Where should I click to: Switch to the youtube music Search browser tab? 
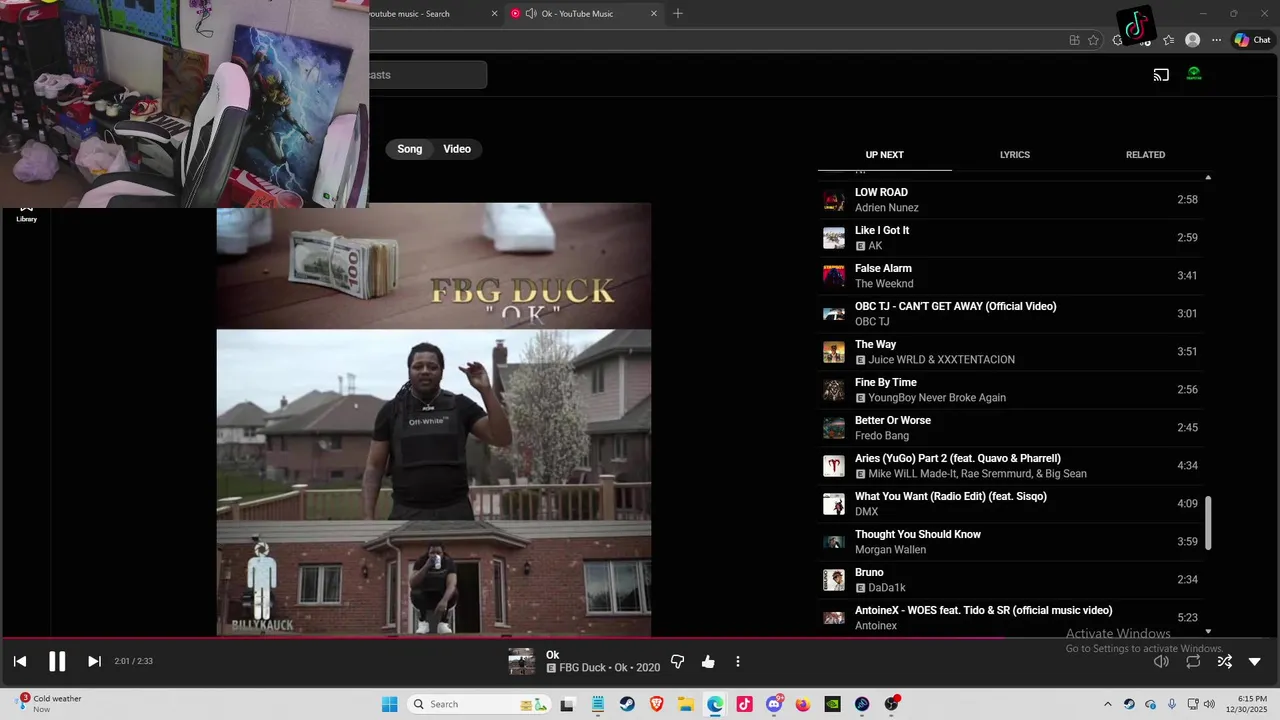430,14
